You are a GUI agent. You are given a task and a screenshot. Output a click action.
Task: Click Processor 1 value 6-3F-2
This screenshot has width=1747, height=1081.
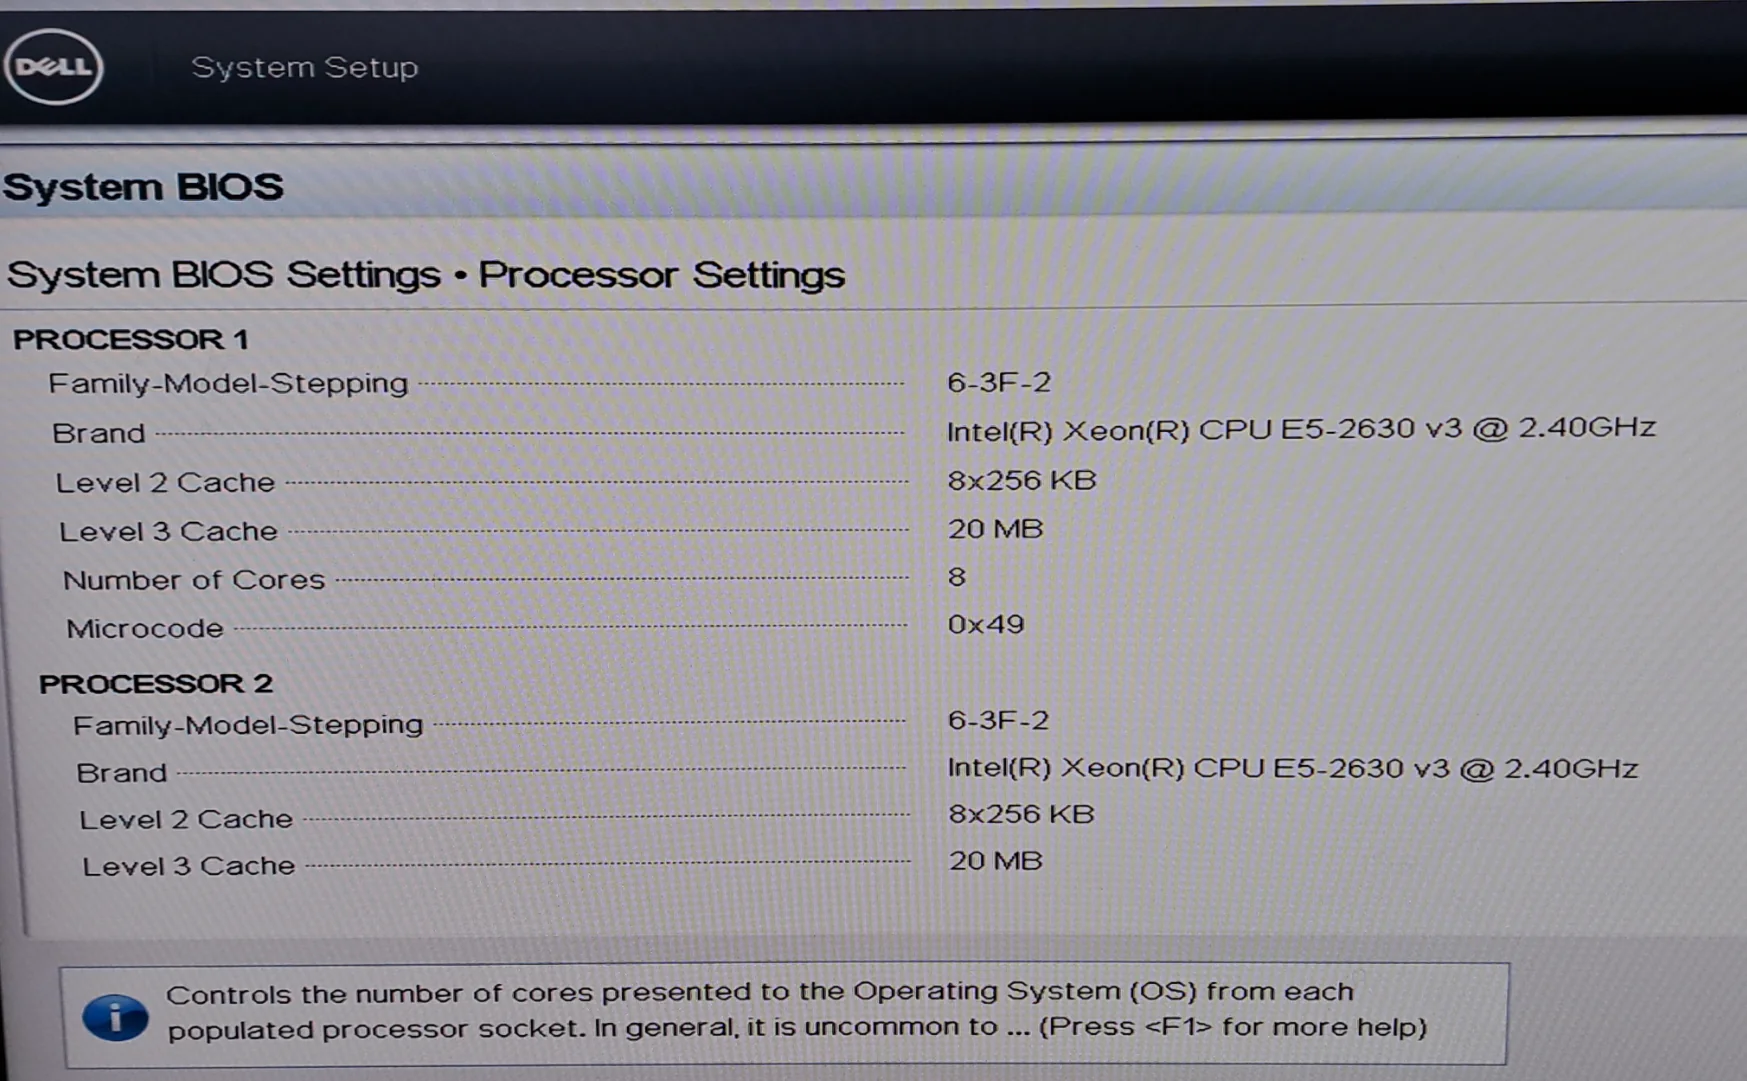(x=999, y=382)
